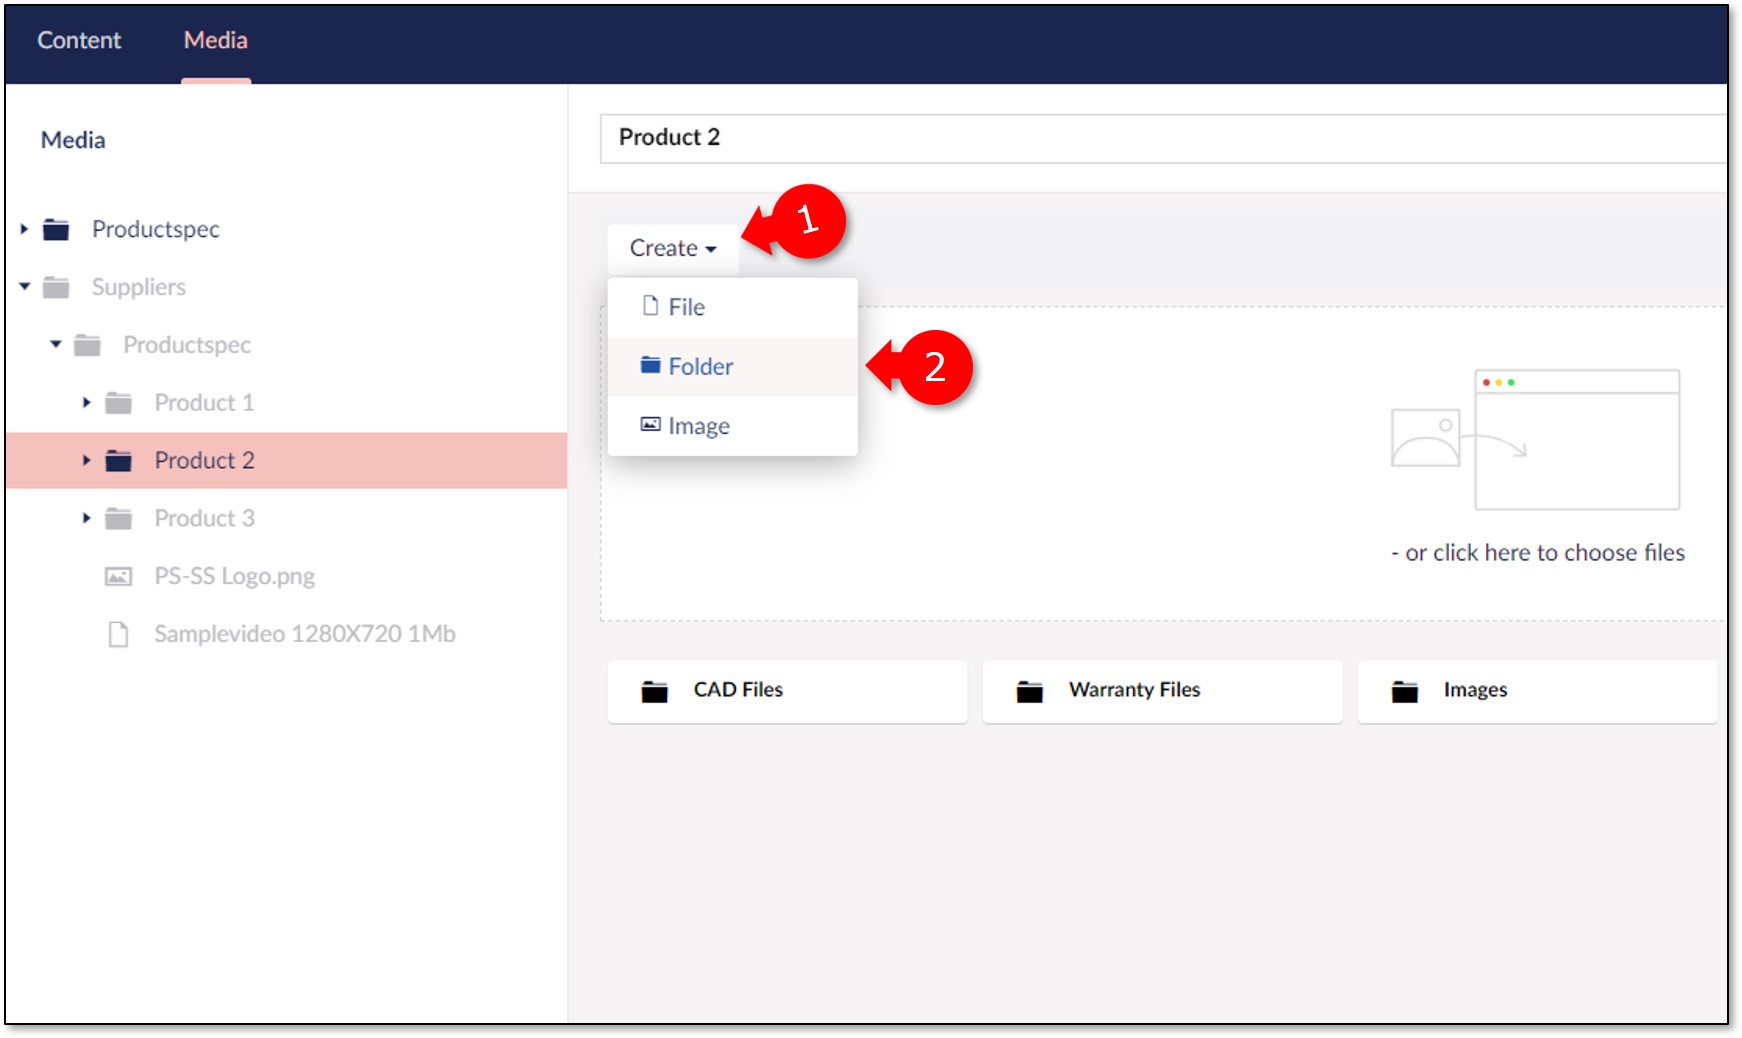Edit the Product 2 name field
The height and width of the screenshot is (1038, 1742).
tap(1163, 138)
